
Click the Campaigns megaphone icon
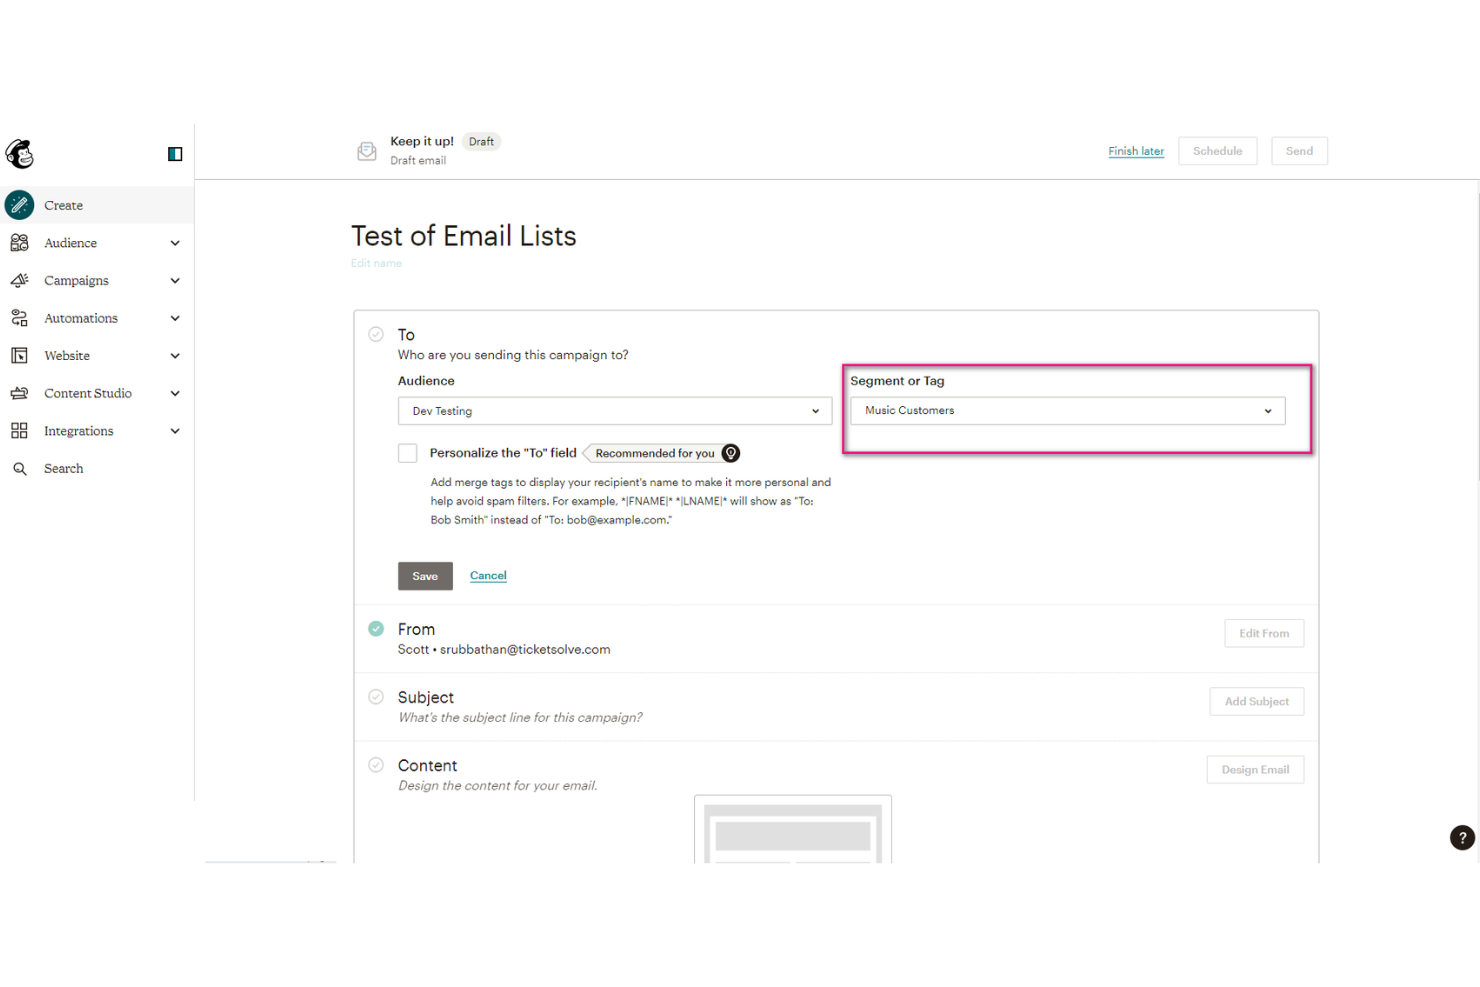(x=19, y=280)
